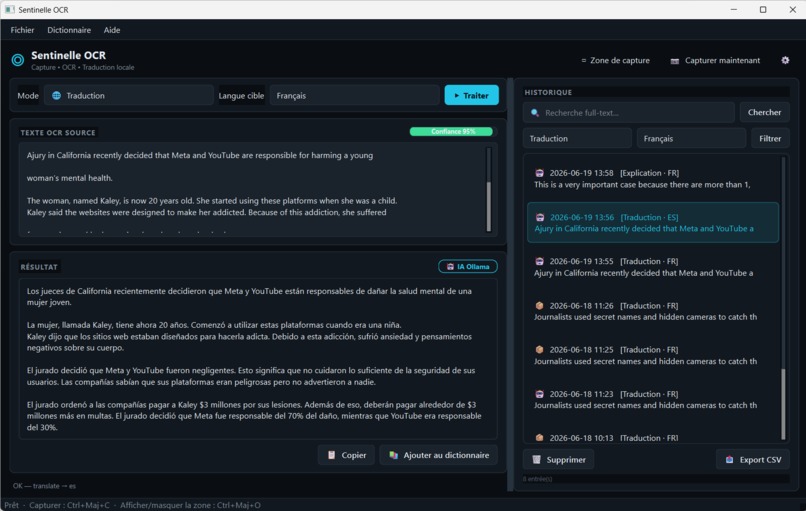Click Ajouter au dictionnaire button

(438, 455)
